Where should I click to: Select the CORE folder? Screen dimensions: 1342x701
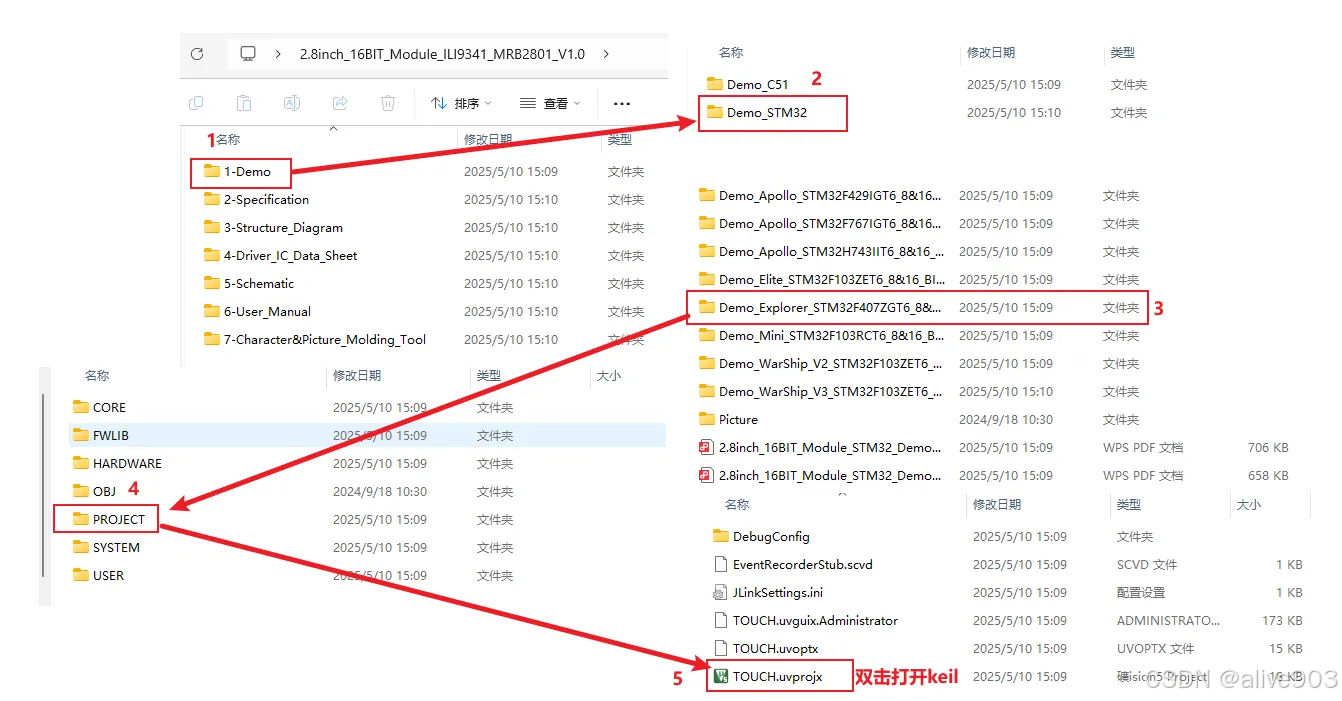(99, 408)
